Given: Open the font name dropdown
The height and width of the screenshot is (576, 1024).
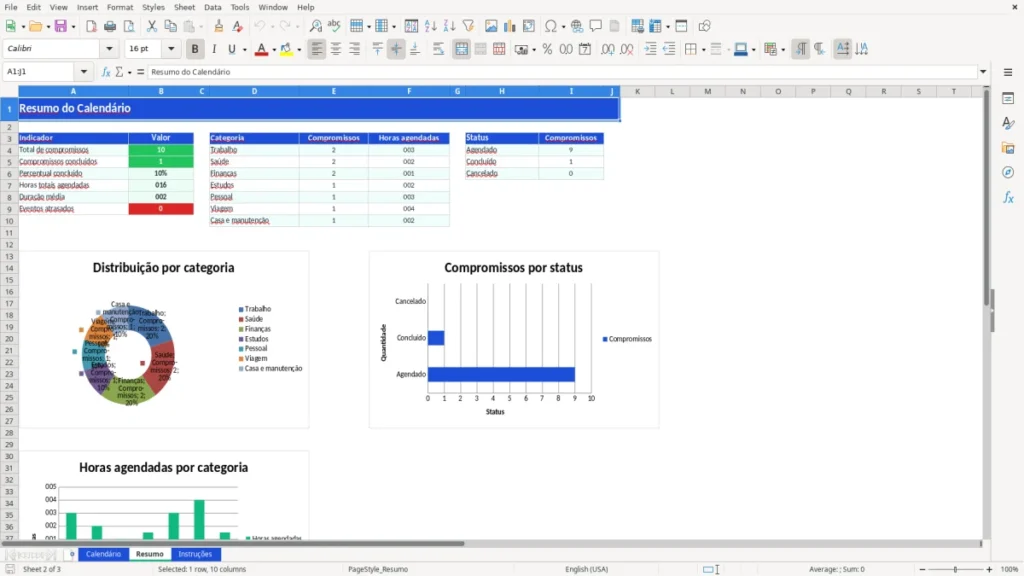Looking at the screenshot, I should 109,49.
